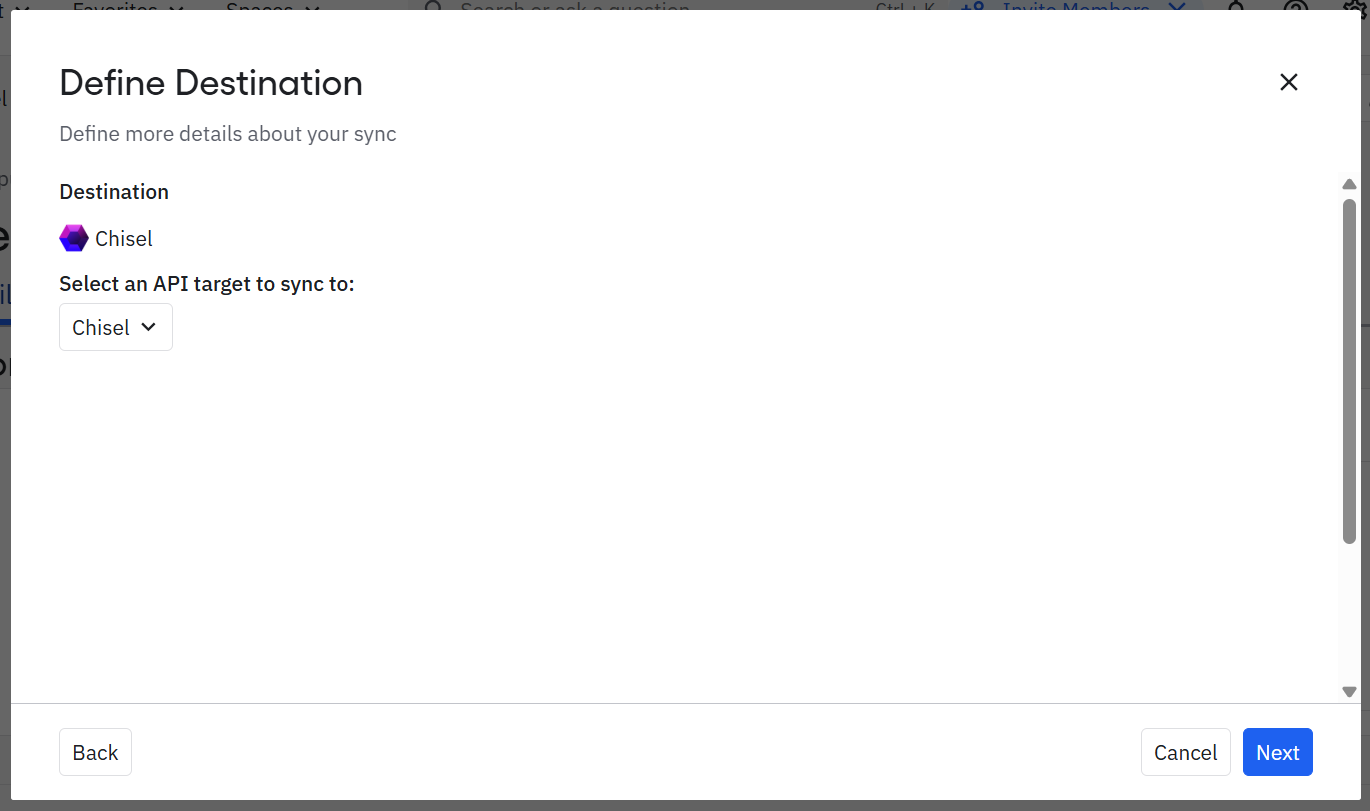The width and height of the screenshot is (1370, 811).
Task: Click the 'Destination' heading text
Action: [x=114, y=191]
